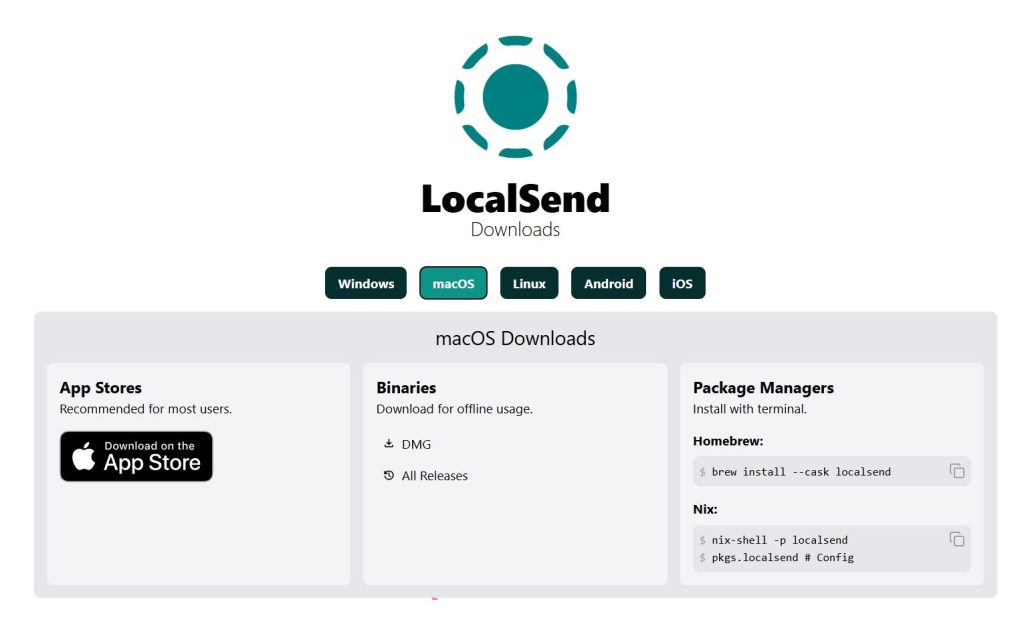
Task: Click the Apple logo in the App Store badge
Action: (x=85, y=458)
